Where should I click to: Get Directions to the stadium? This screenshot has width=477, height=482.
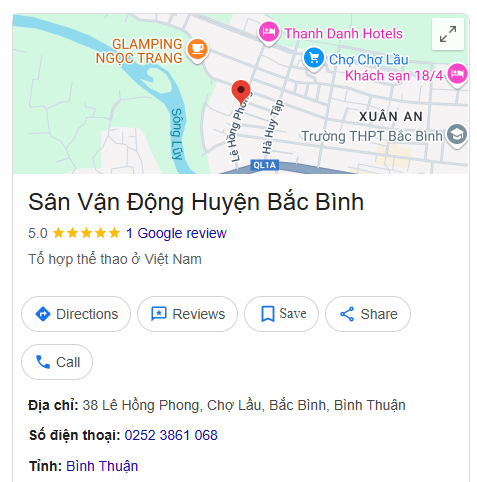[x=76, y=314]
